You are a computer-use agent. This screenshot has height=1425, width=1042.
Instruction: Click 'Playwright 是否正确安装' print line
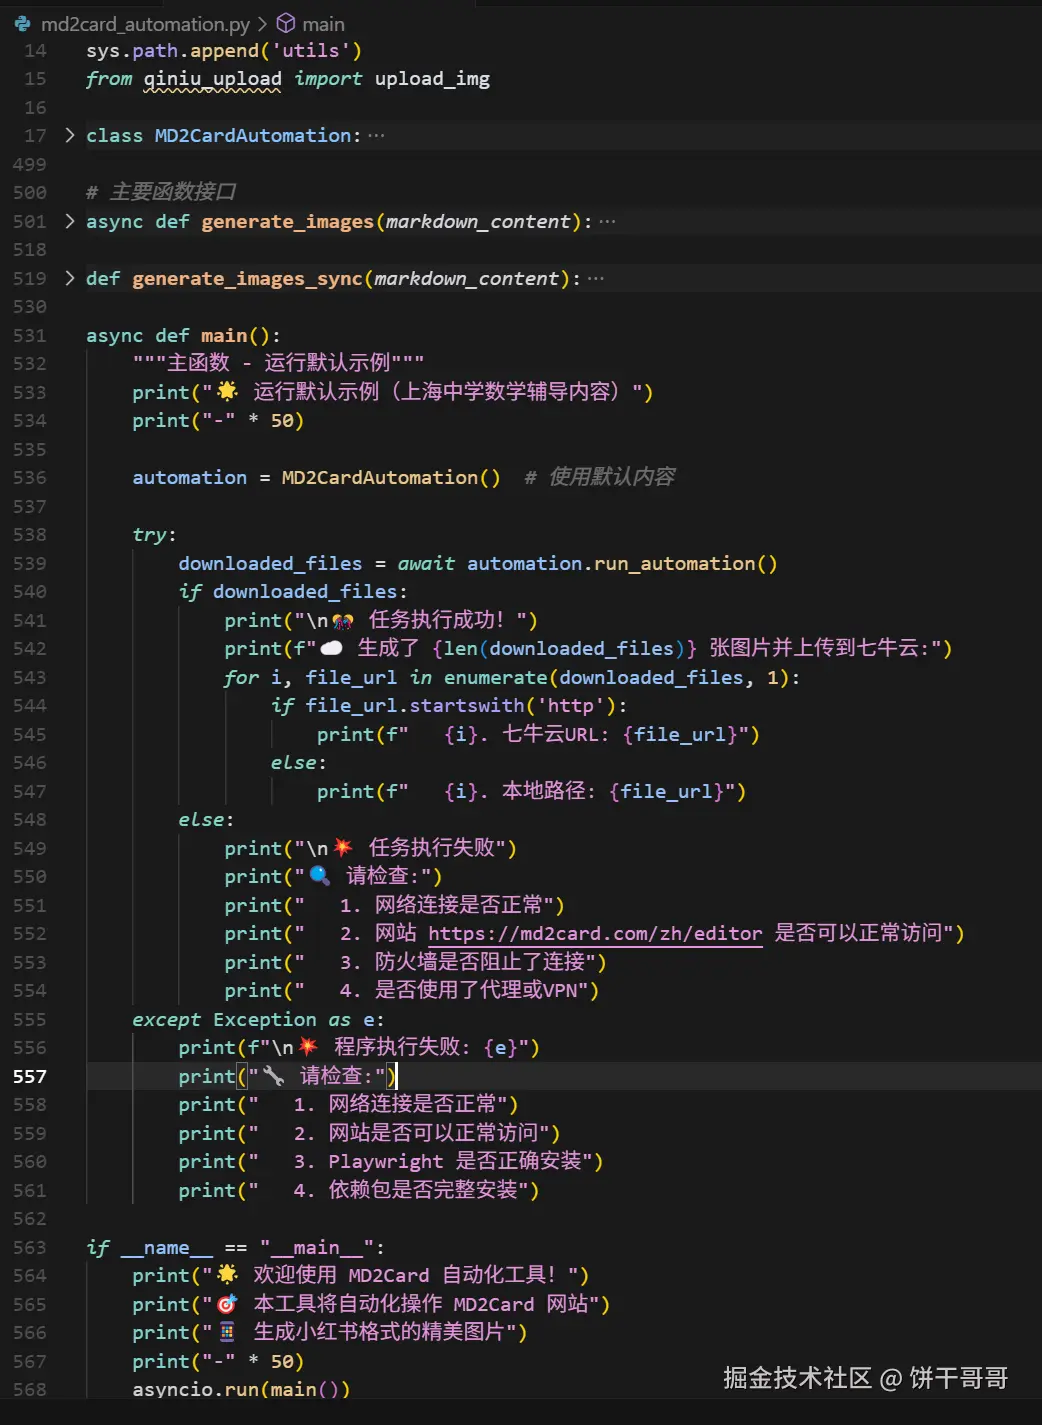pyautogui.click(x=391, y=1161)
